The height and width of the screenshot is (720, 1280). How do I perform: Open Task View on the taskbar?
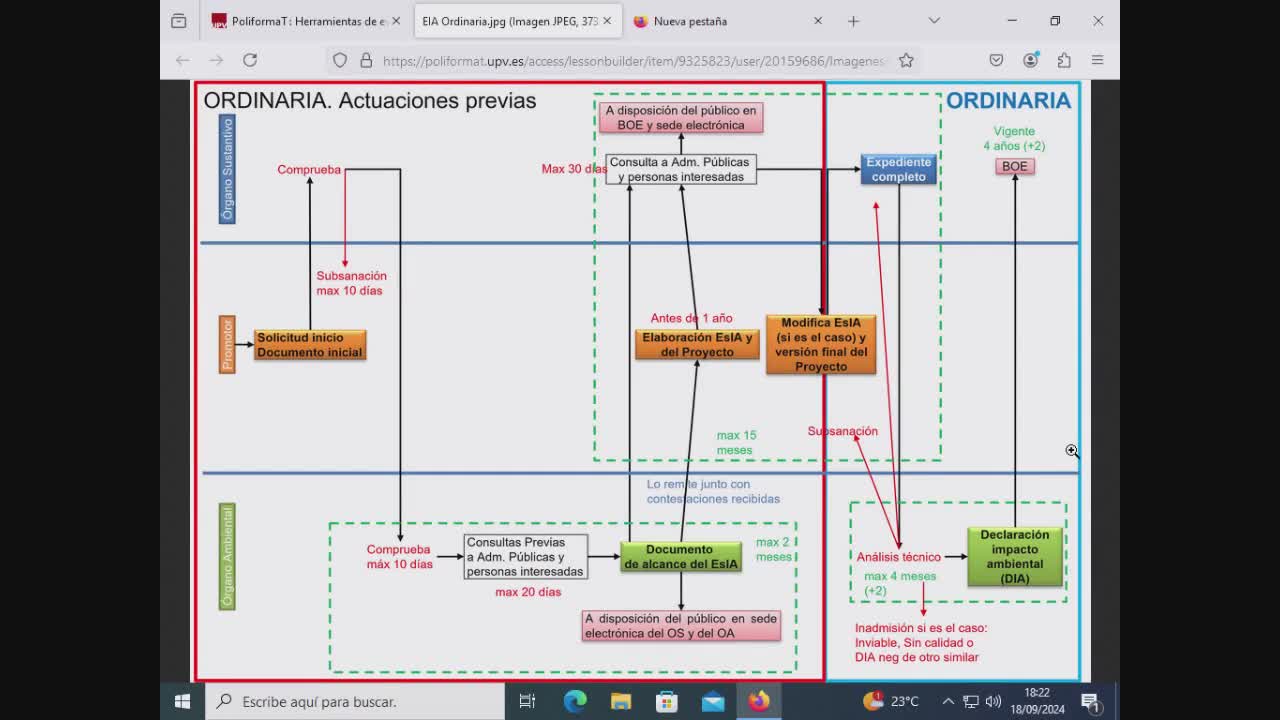(527, 701)
